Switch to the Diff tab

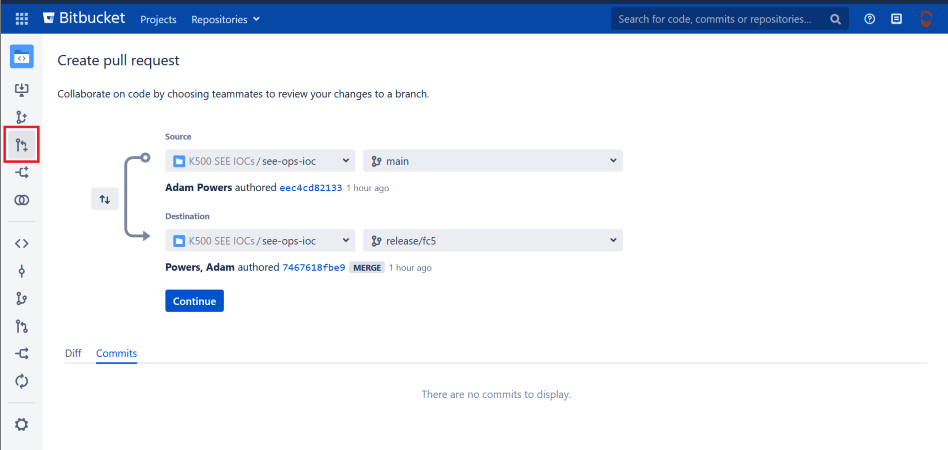[x=73, y=353]
